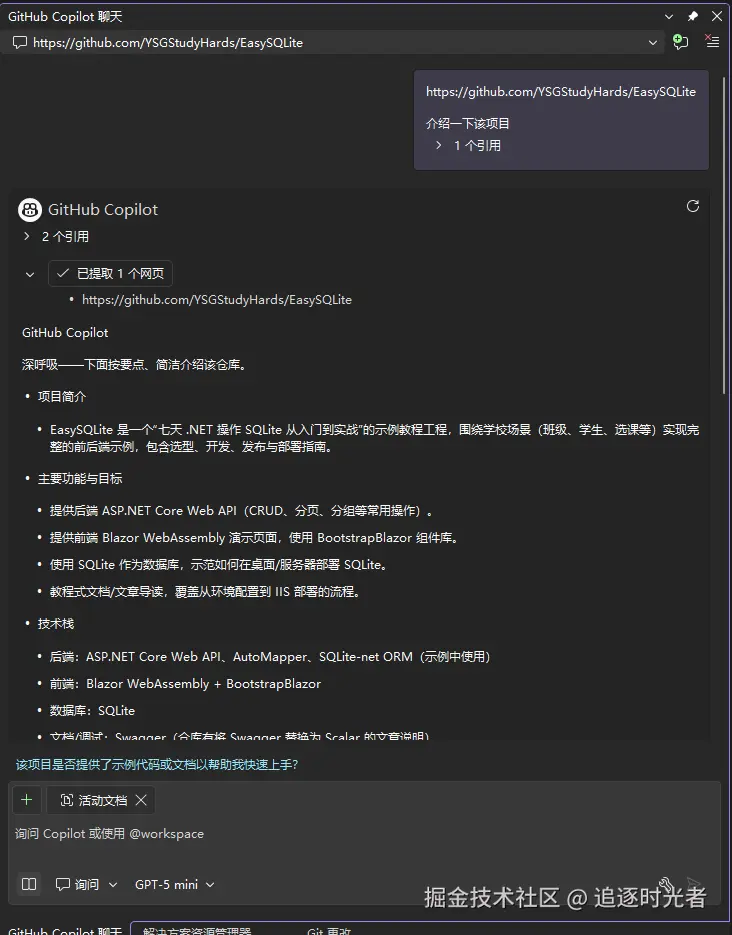Click the suggested follow-up question about sample code

point(157,764)
